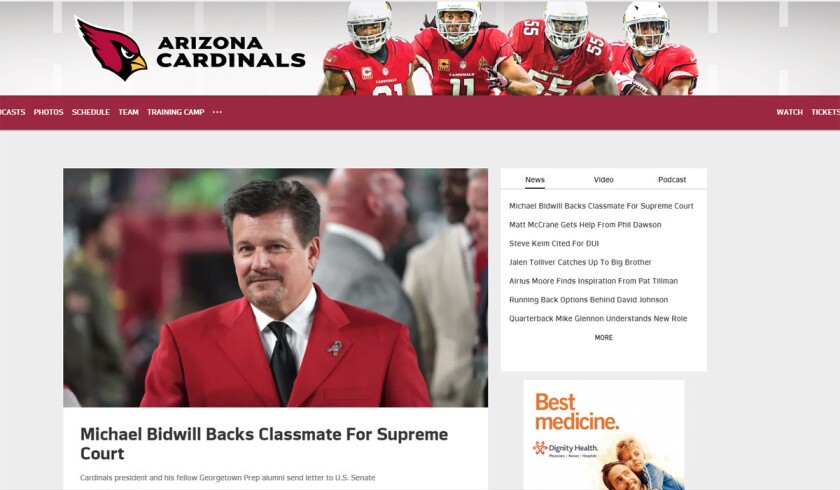Read Jalen Tolliver Catches Up To Big Brother

coord(580,262)
